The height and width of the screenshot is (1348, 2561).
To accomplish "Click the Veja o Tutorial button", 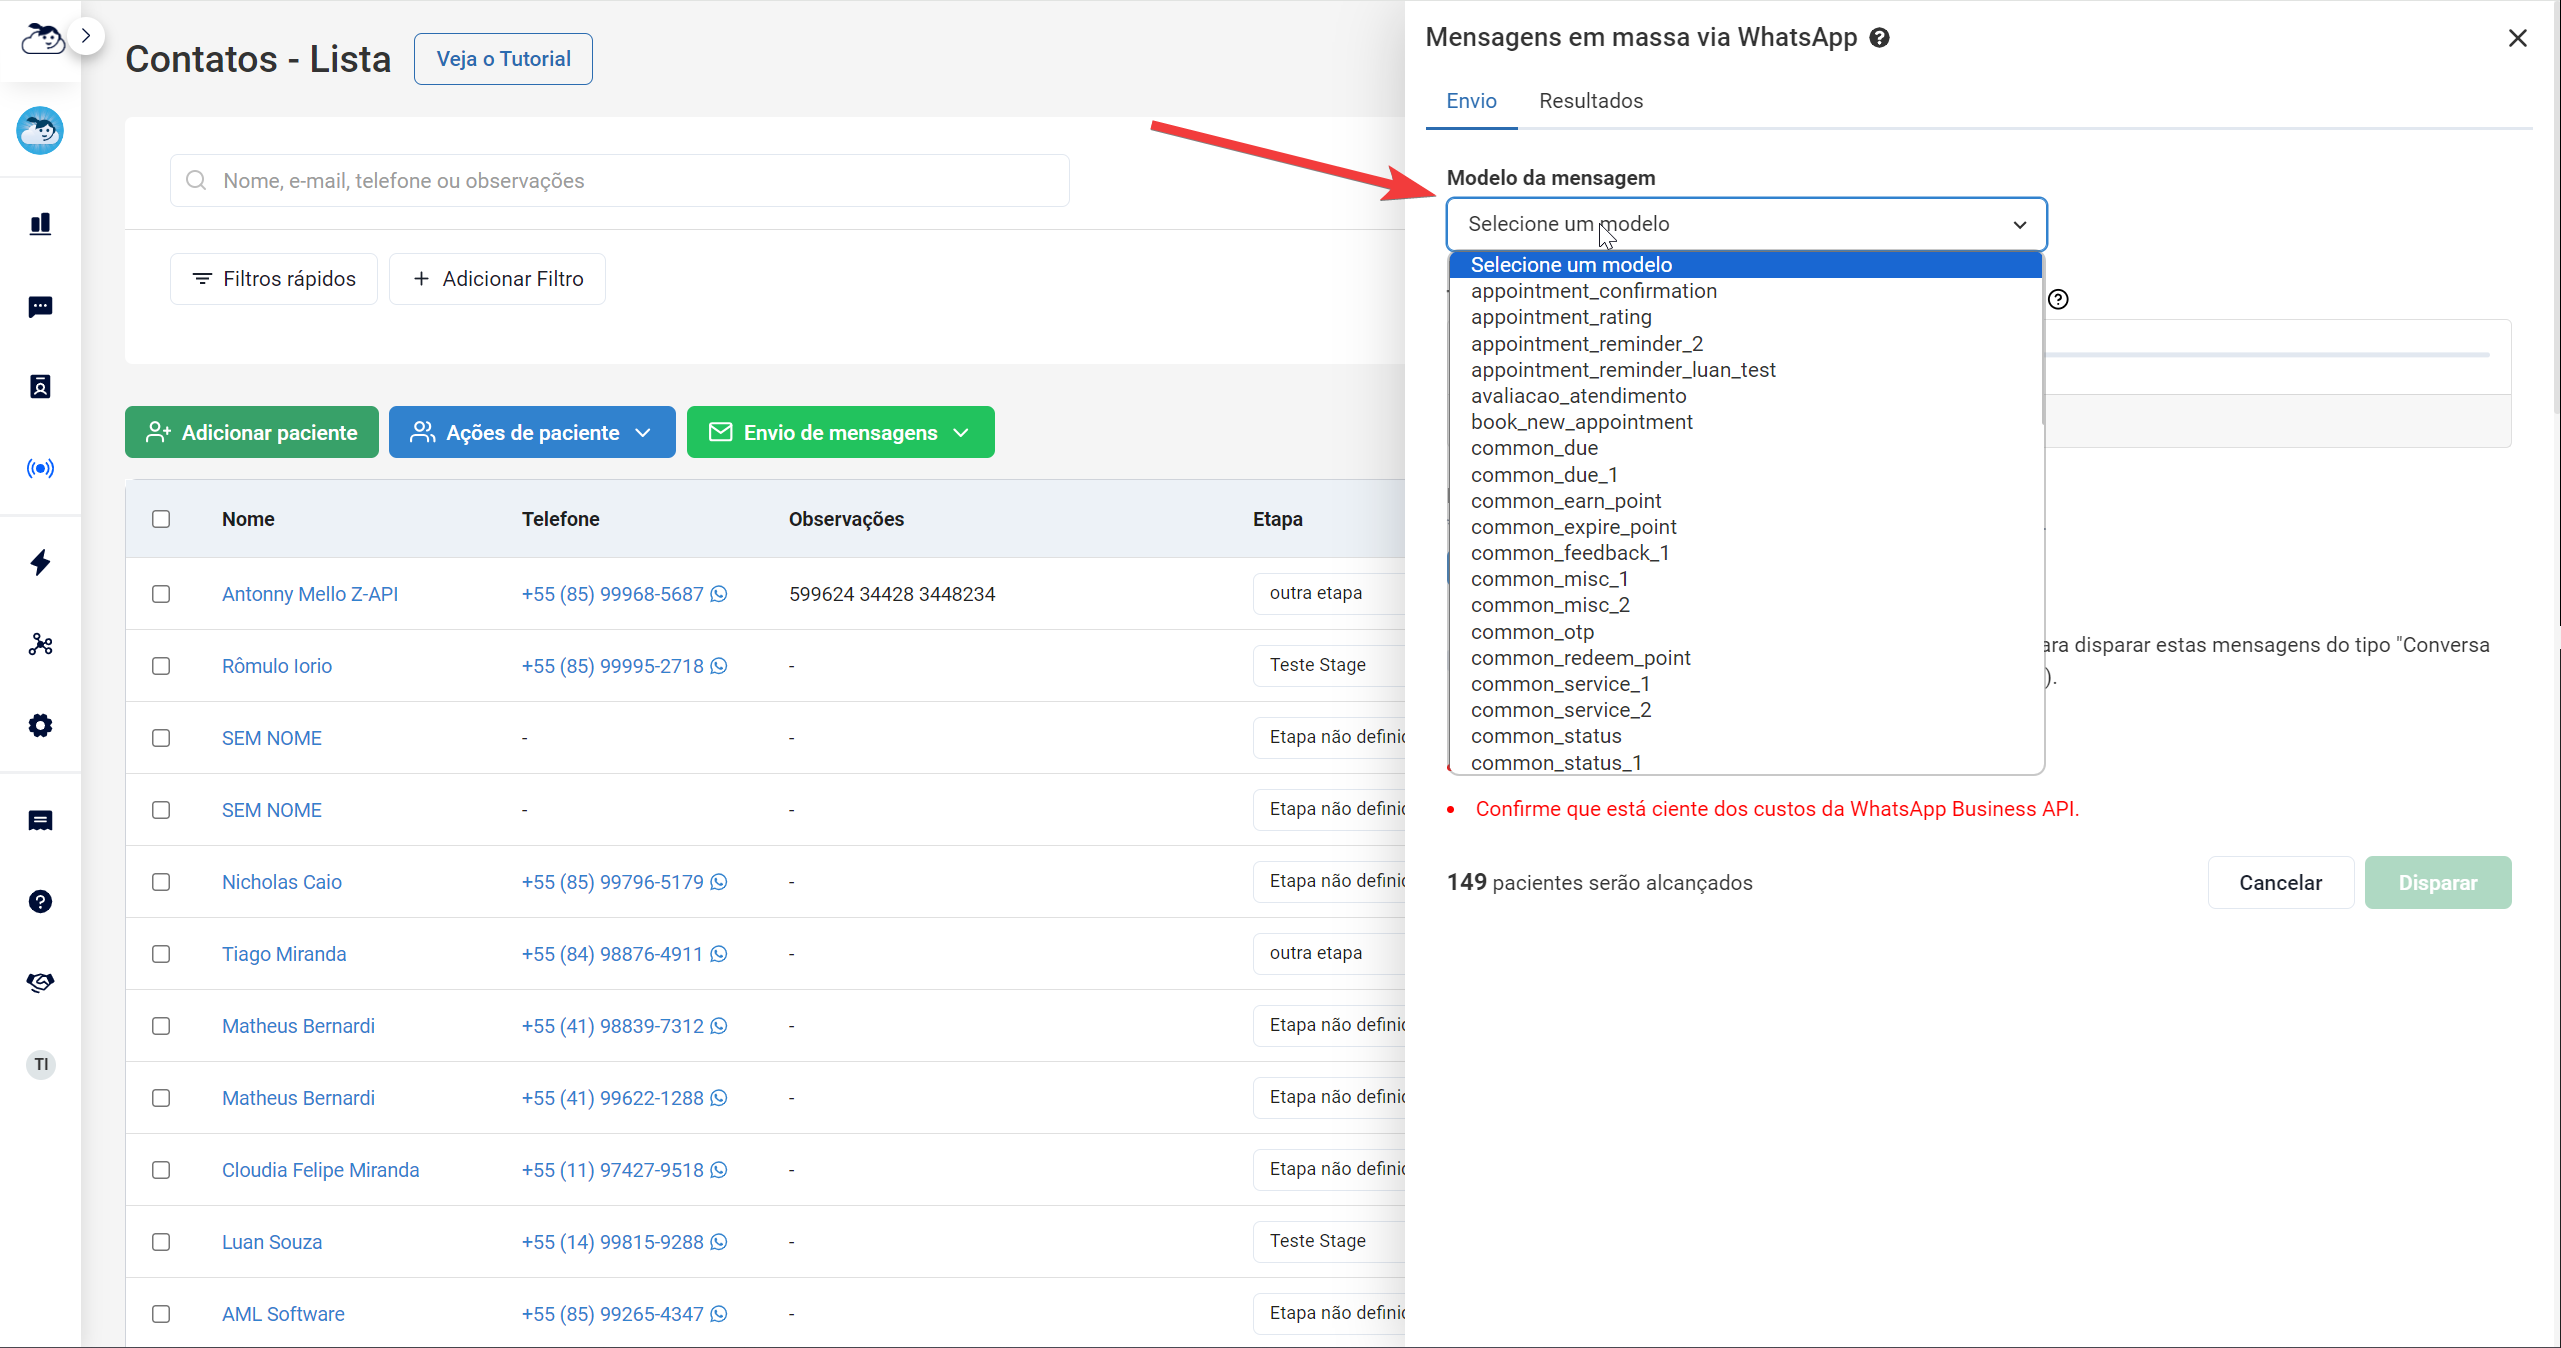I will [x=503, y=59].
